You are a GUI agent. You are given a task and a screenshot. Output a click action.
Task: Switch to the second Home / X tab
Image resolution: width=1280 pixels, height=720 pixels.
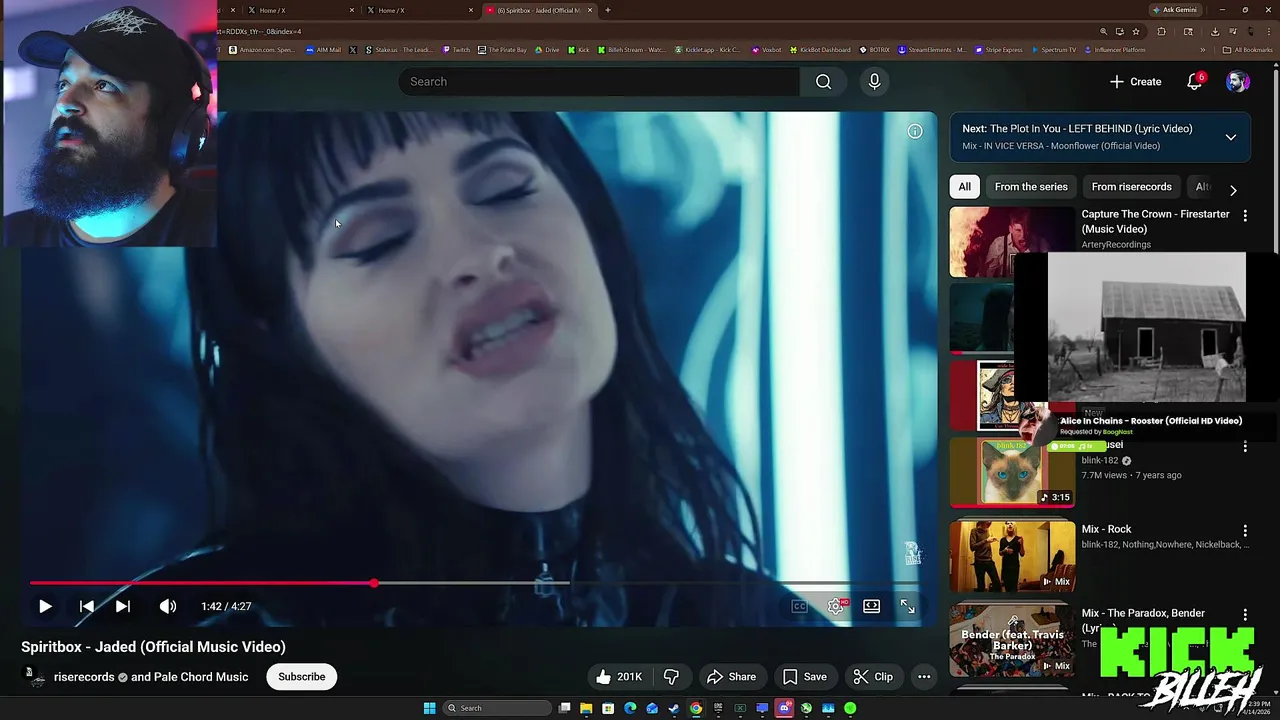pyautogui.click(x=419, y=10)
